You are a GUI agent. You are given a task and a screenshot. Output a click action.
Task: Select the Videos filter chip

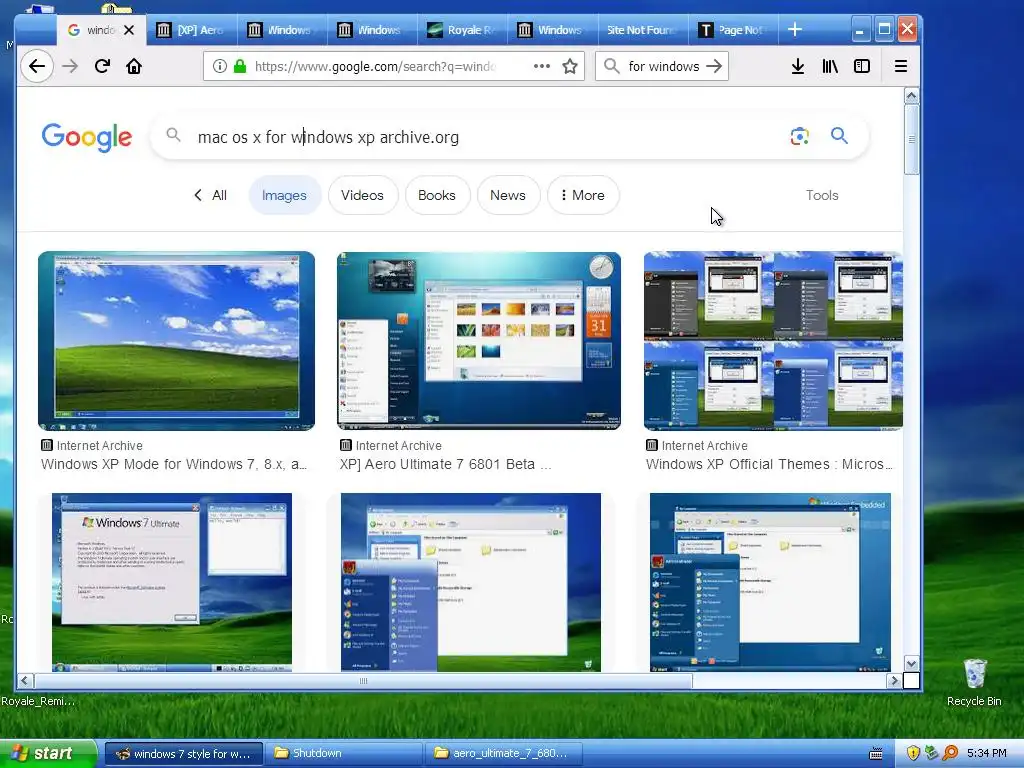tap(362, 195)
